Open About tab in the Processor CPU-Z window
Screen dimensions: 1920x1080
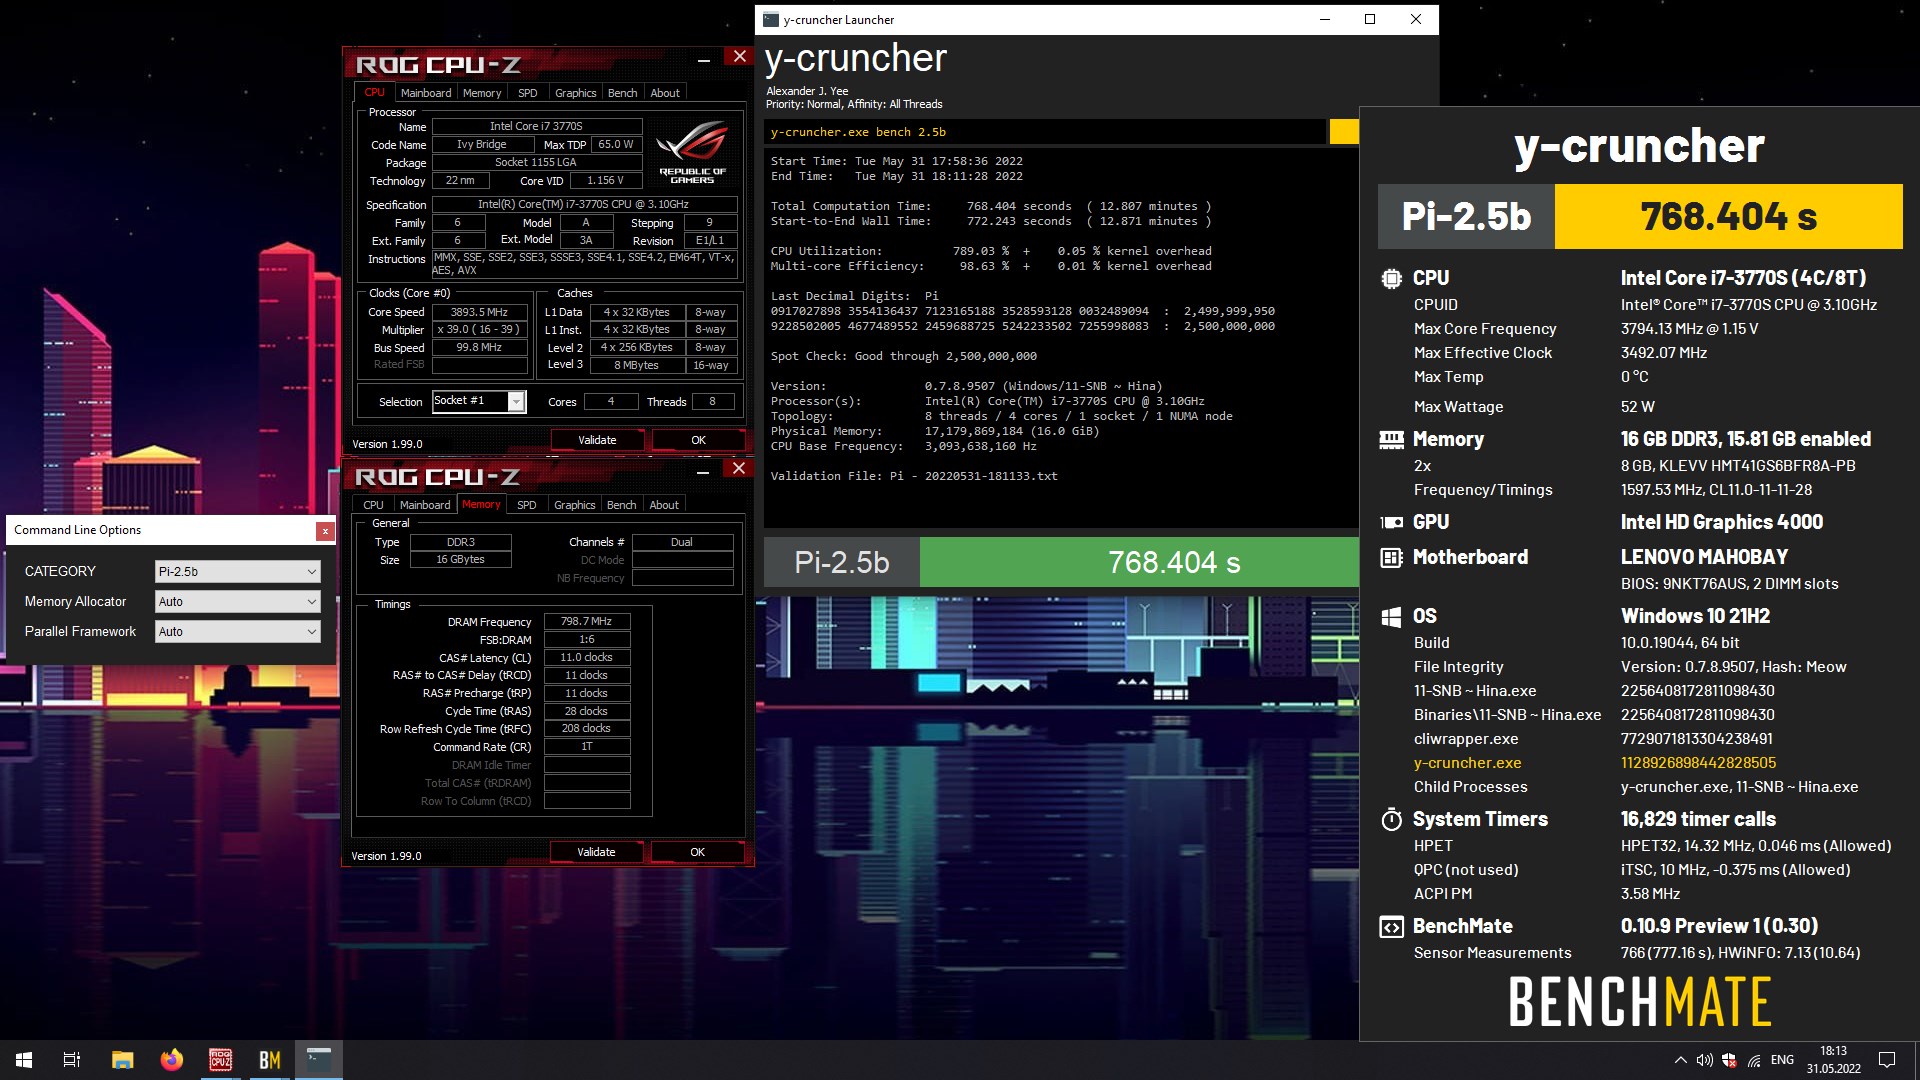click(x=665, y=93)
